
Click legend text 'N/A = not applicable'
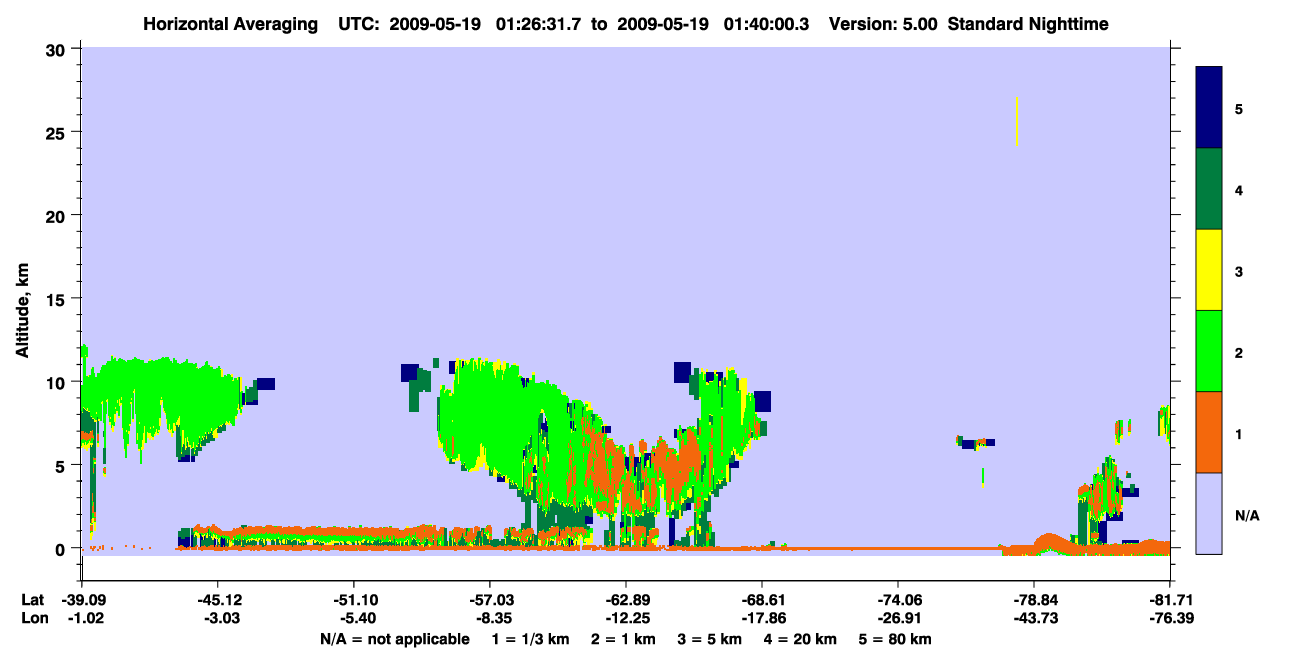point(395,639)
